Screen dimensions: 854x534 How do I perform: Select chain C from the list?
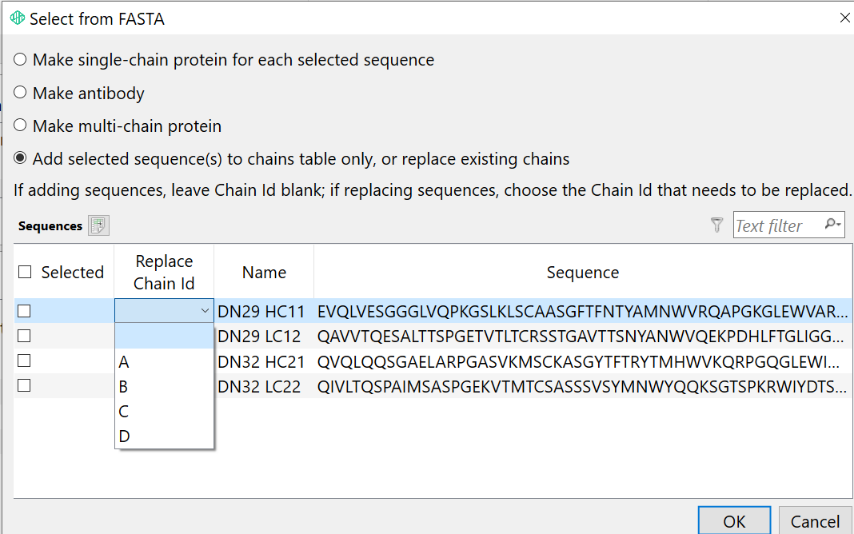point(163,411)
